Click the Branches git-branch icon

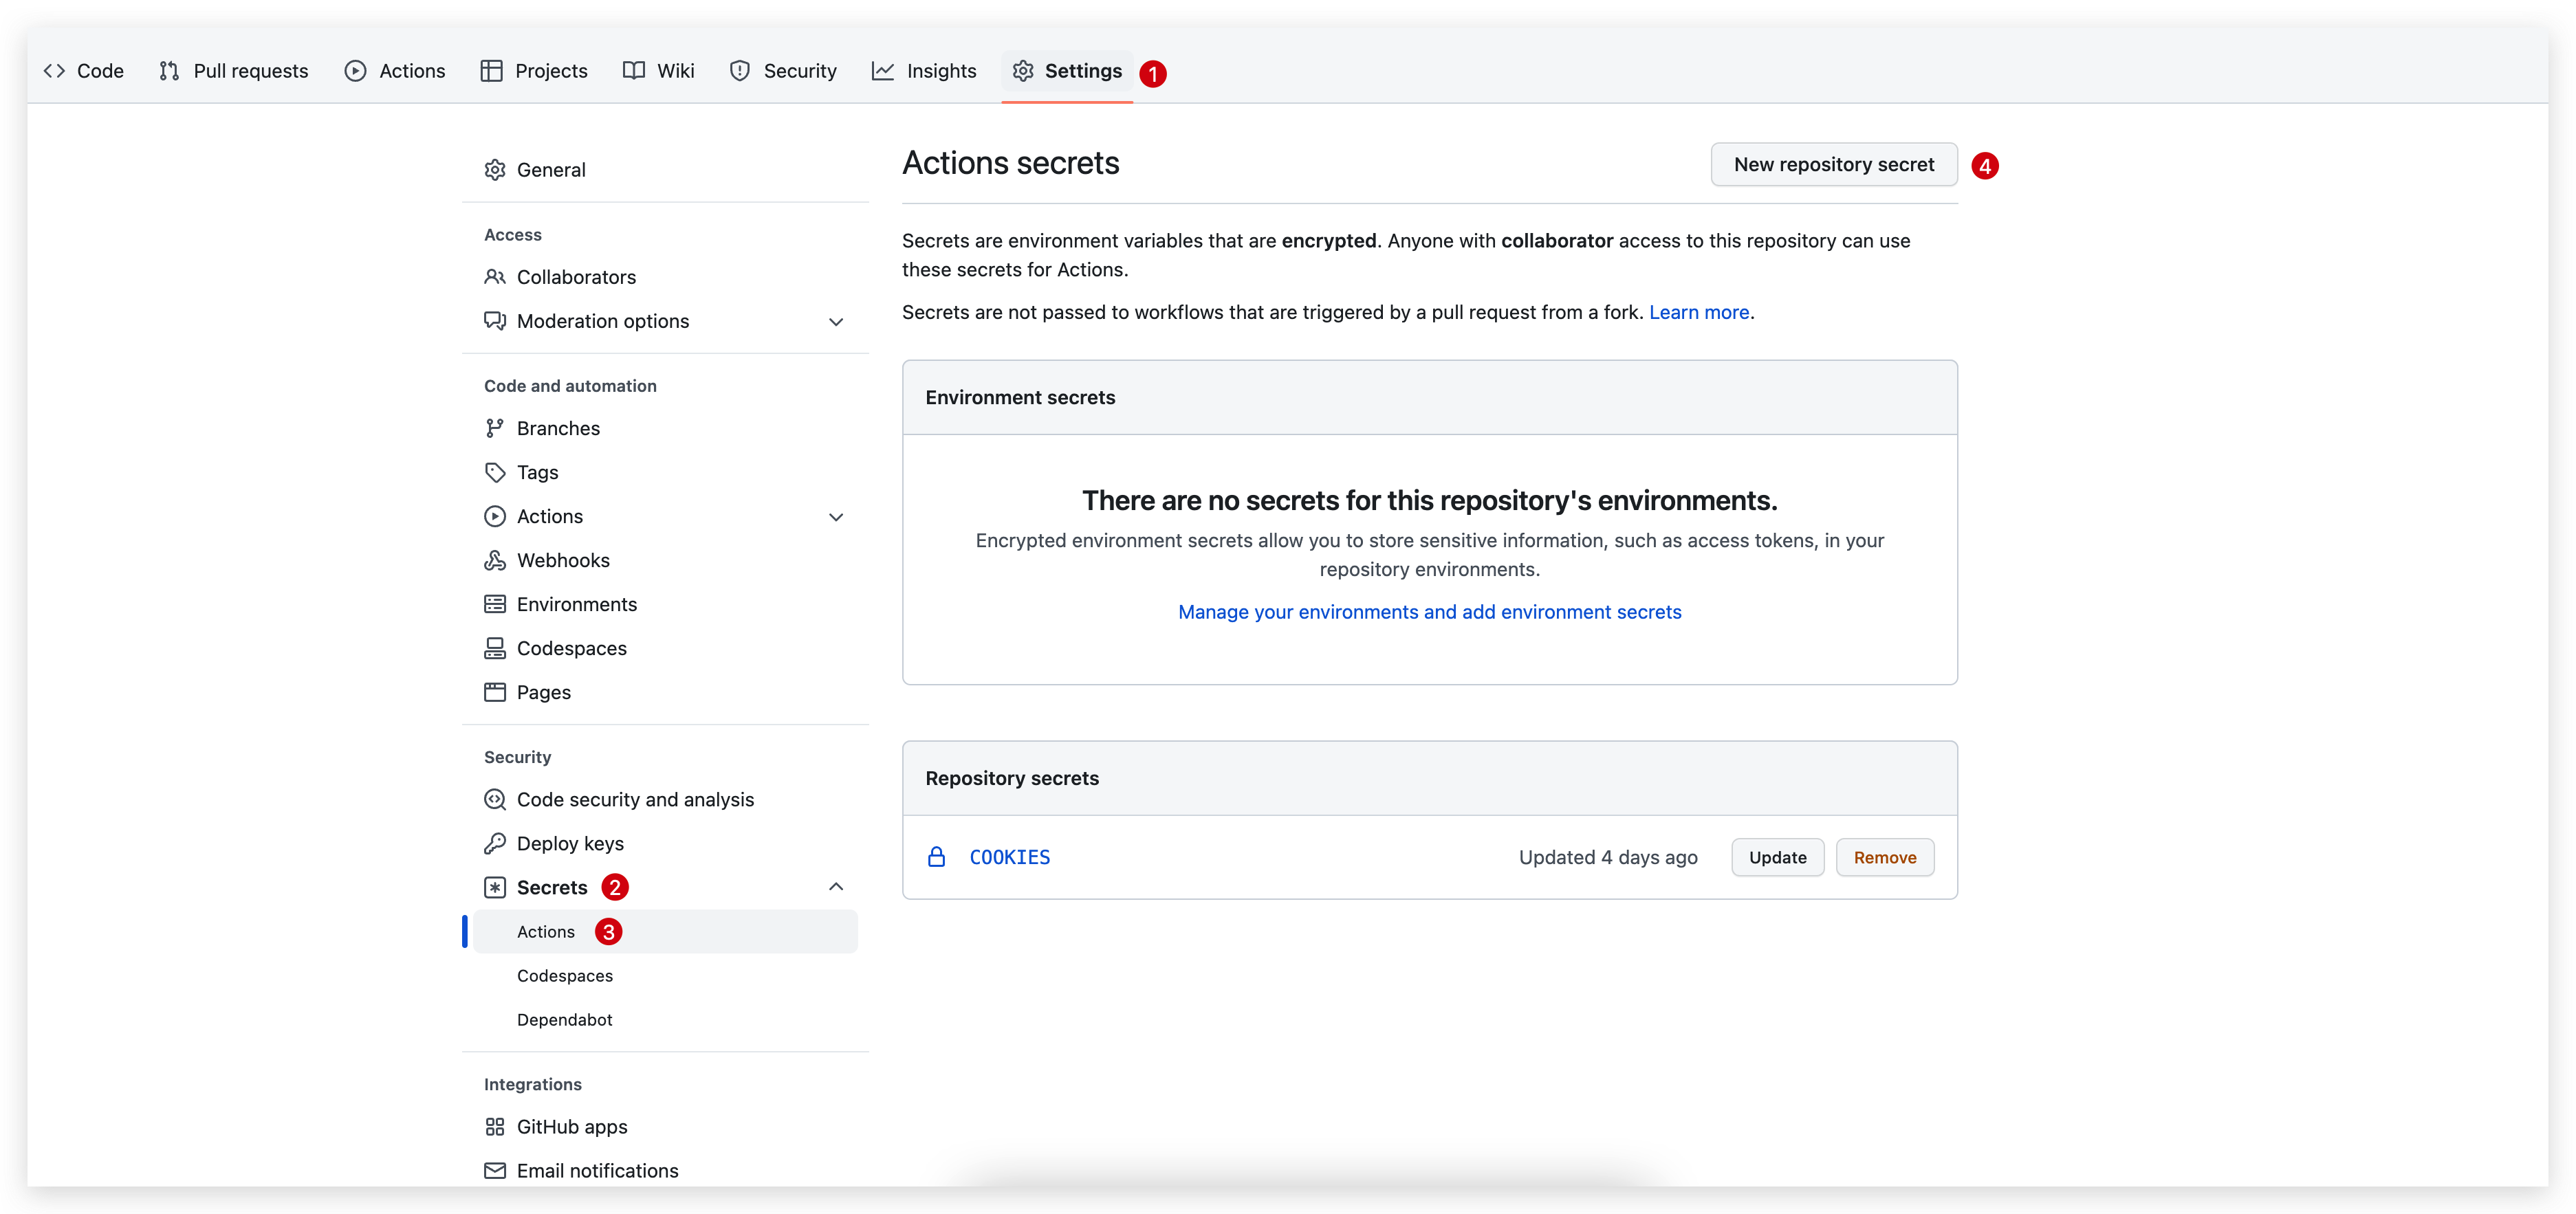494,428
